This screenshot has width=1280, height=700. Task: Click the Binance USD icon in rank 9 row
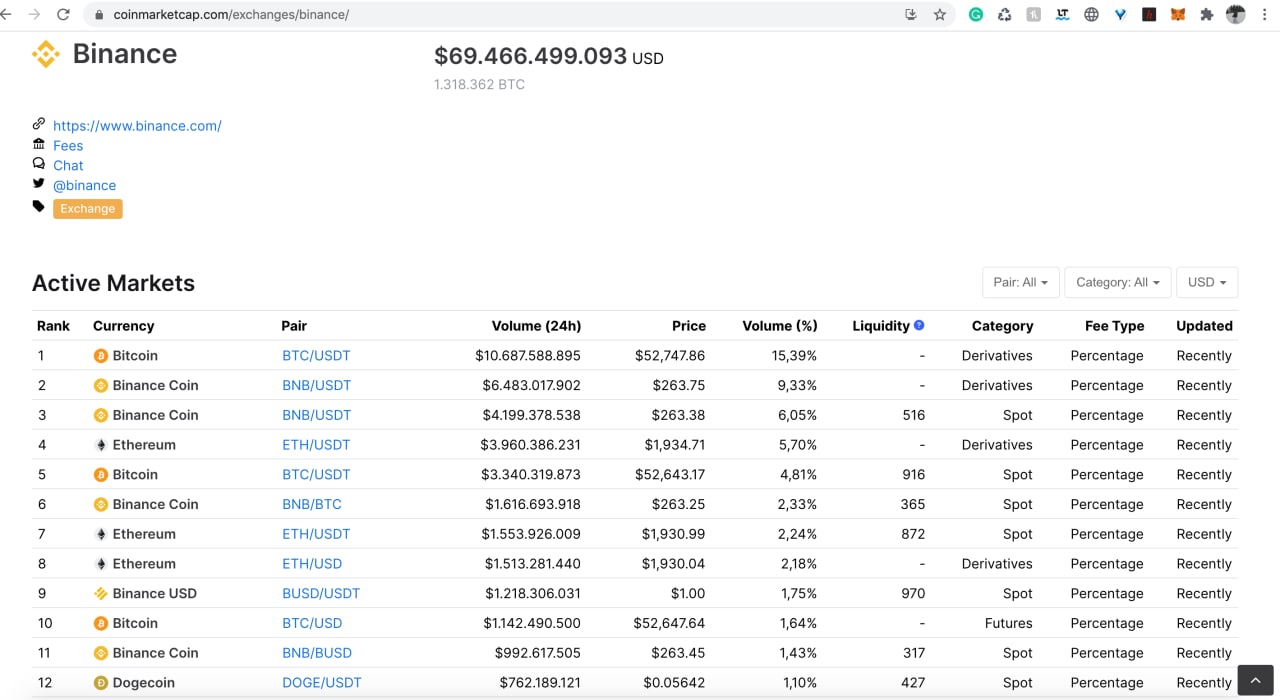[100, 594]
